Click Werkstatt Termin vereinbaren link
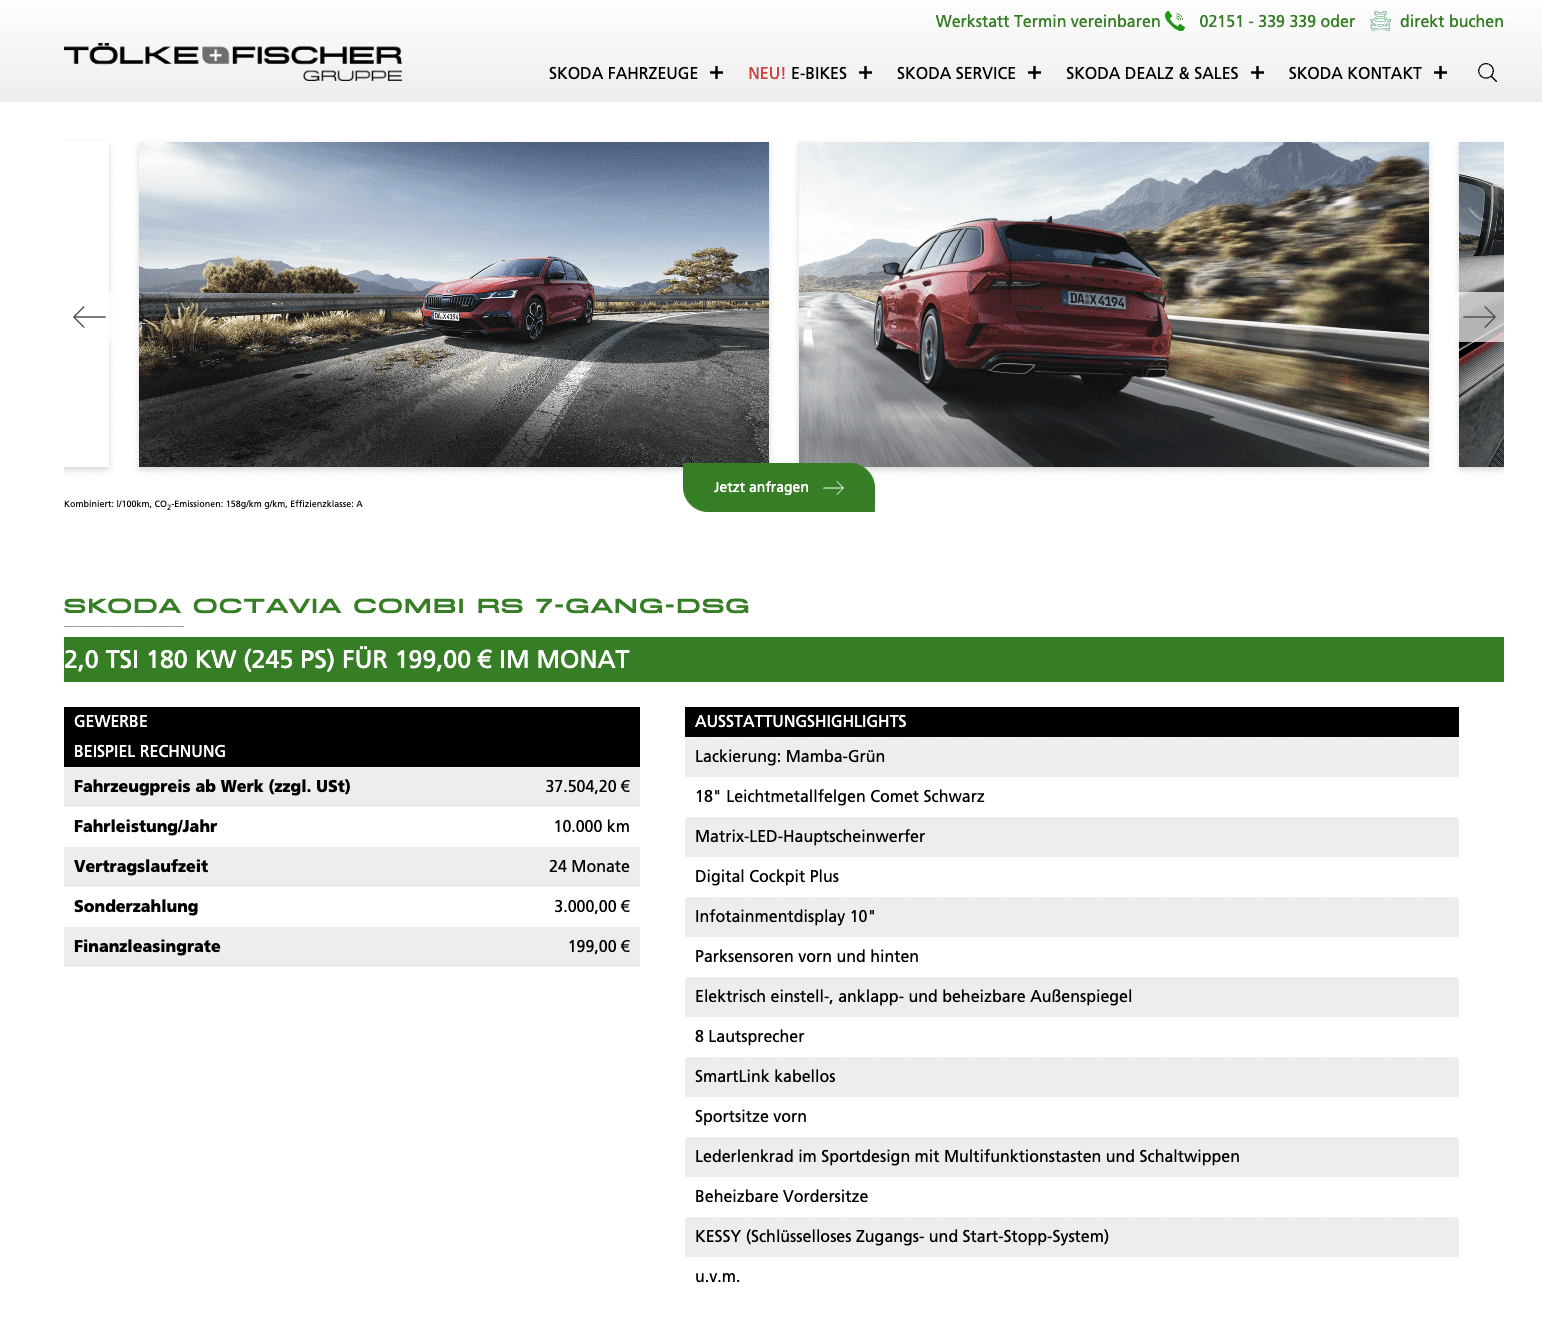This screenshot has width=1542, height=1320. point(1047,21)
